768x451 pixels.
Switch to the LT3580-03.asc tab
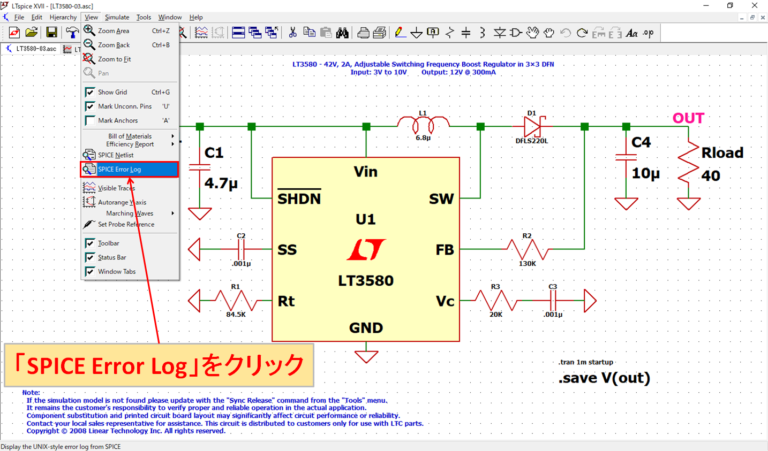point(33,48)
